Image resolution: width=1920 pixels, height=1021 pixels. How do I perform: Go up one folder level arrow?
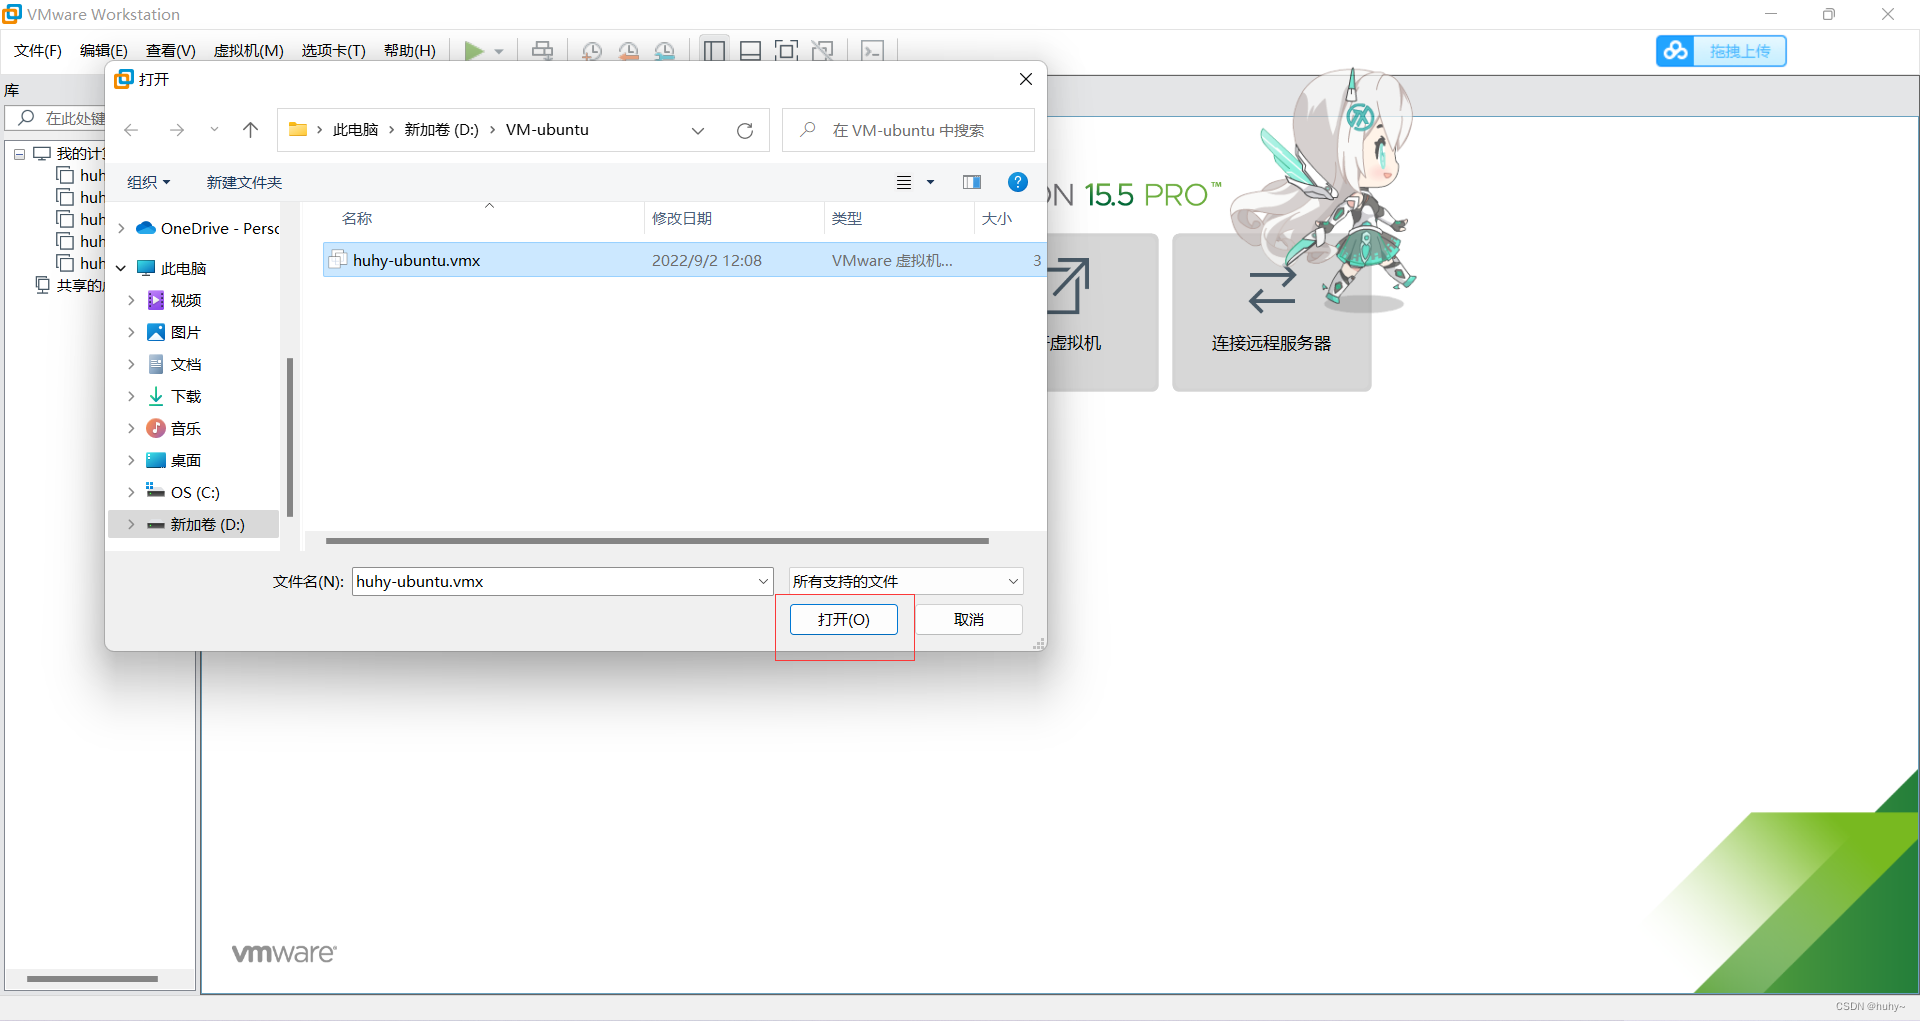pyautogui.click(x=250, y=130)
